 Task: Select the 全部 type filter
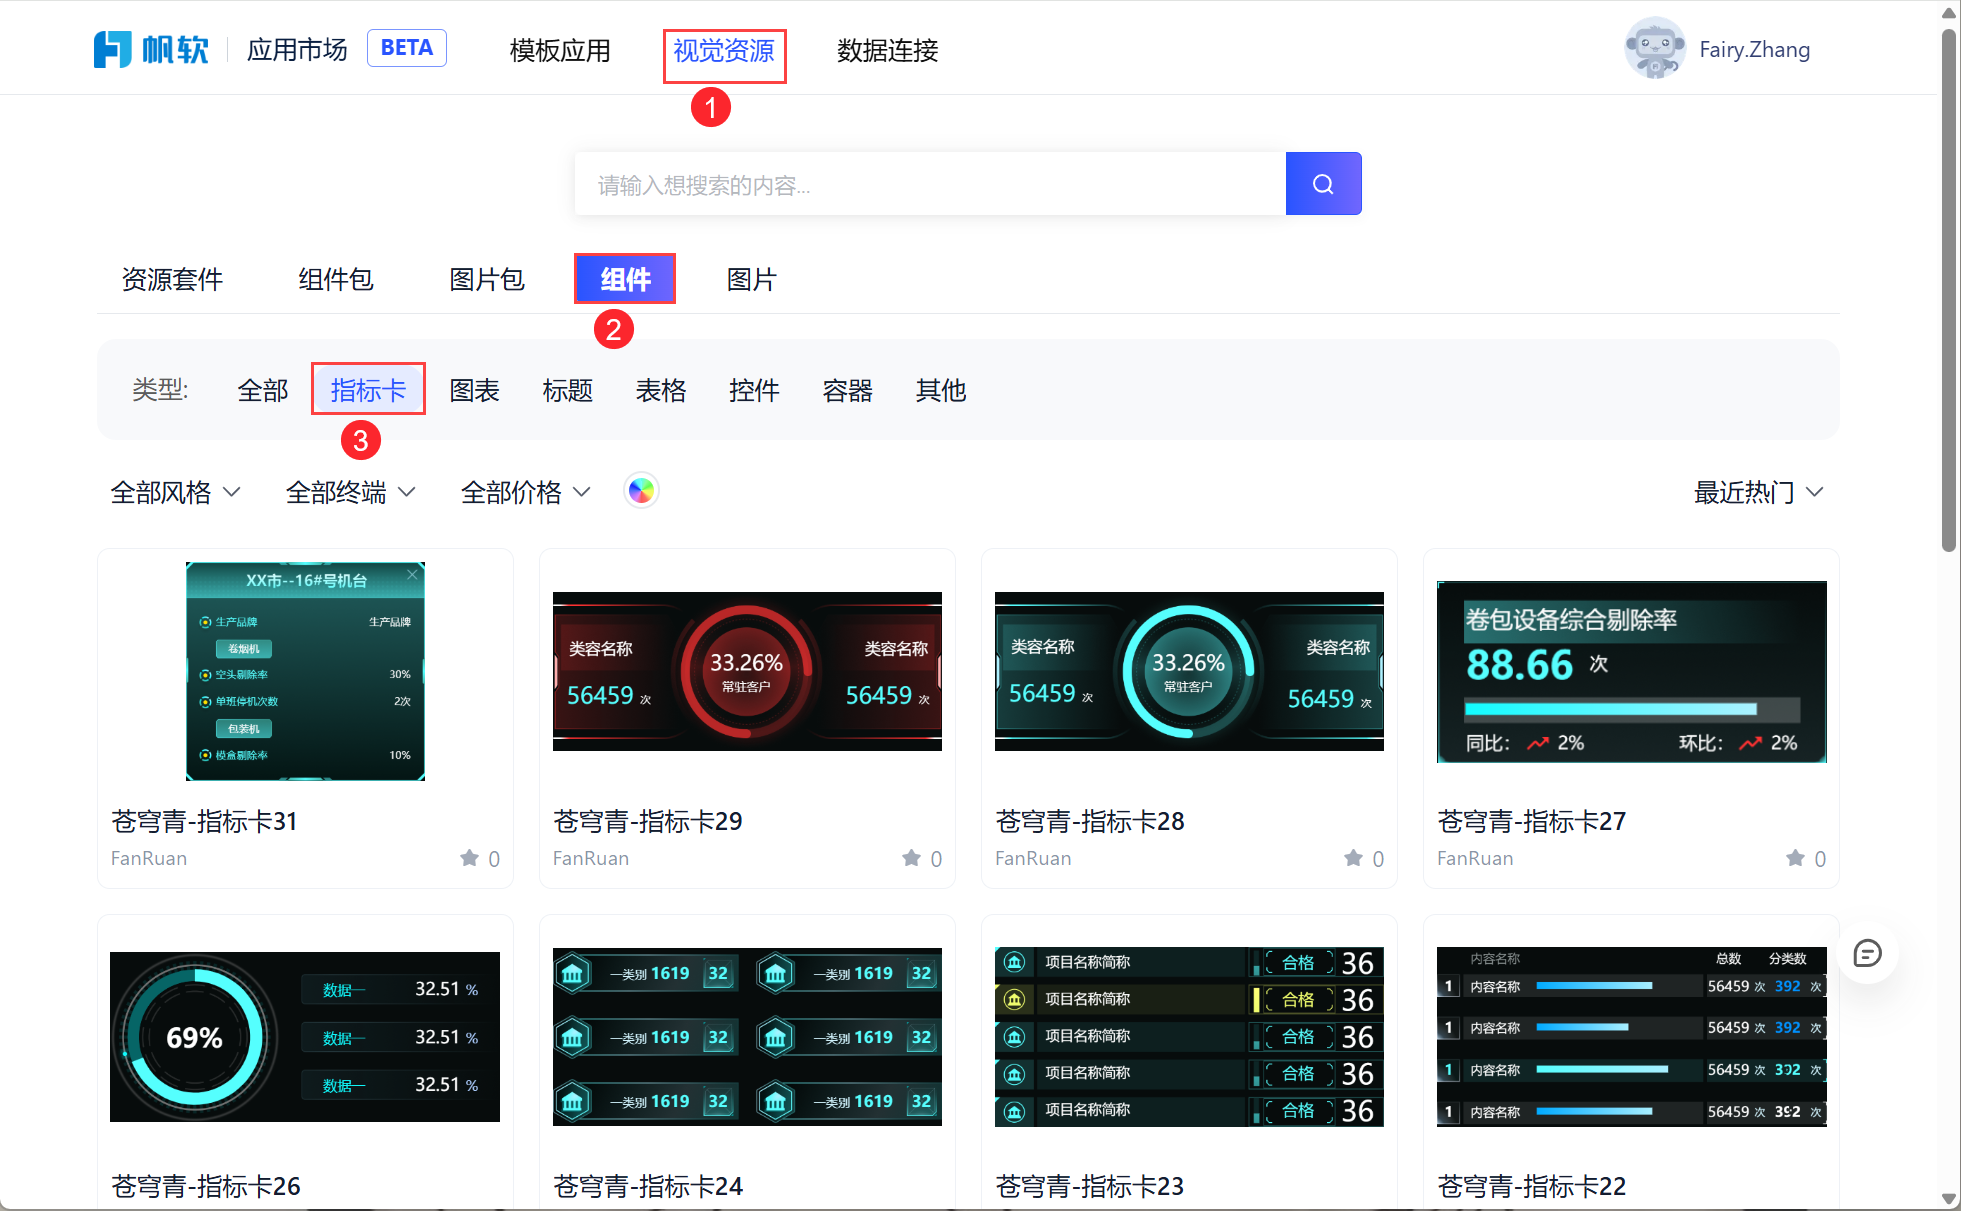click(x=262, y=390)
